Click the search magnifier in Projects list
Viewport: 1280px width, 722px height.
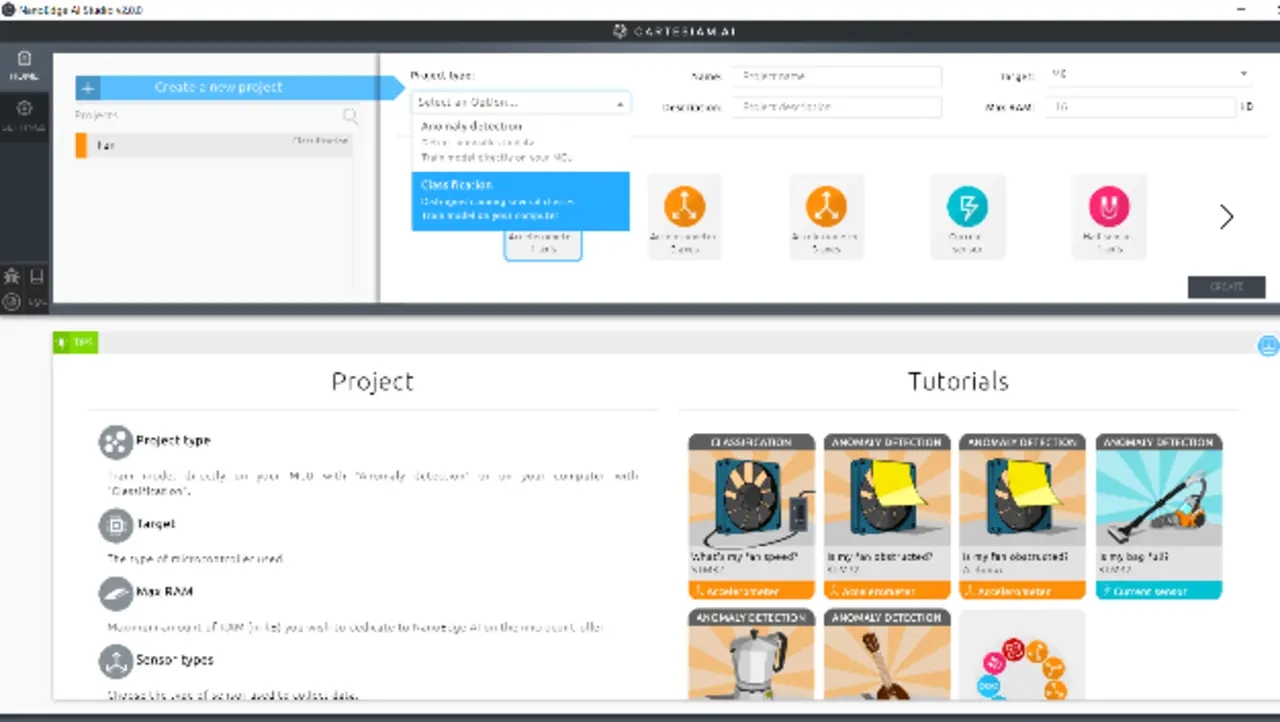(350, 116)
